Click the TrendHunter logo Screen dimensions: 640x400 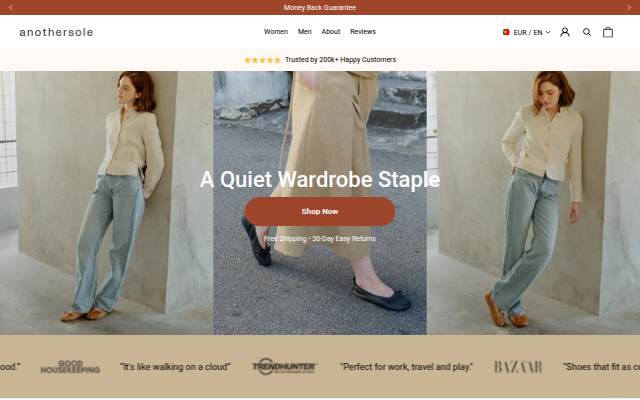(x=284, y=367)
